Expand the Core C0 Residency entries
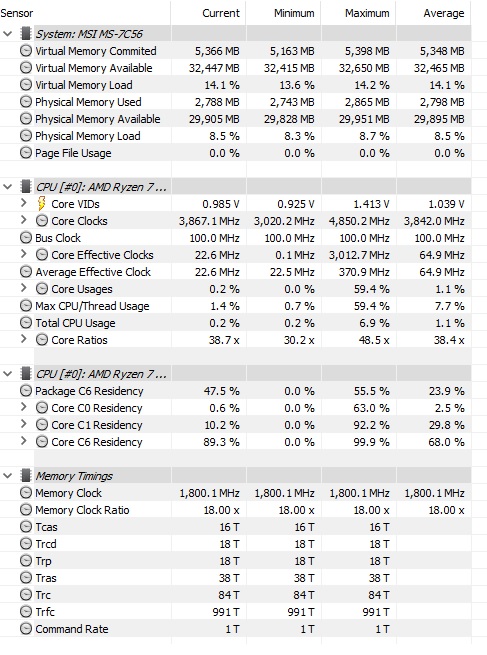This screenshot has height=655, width=487. 23,407
